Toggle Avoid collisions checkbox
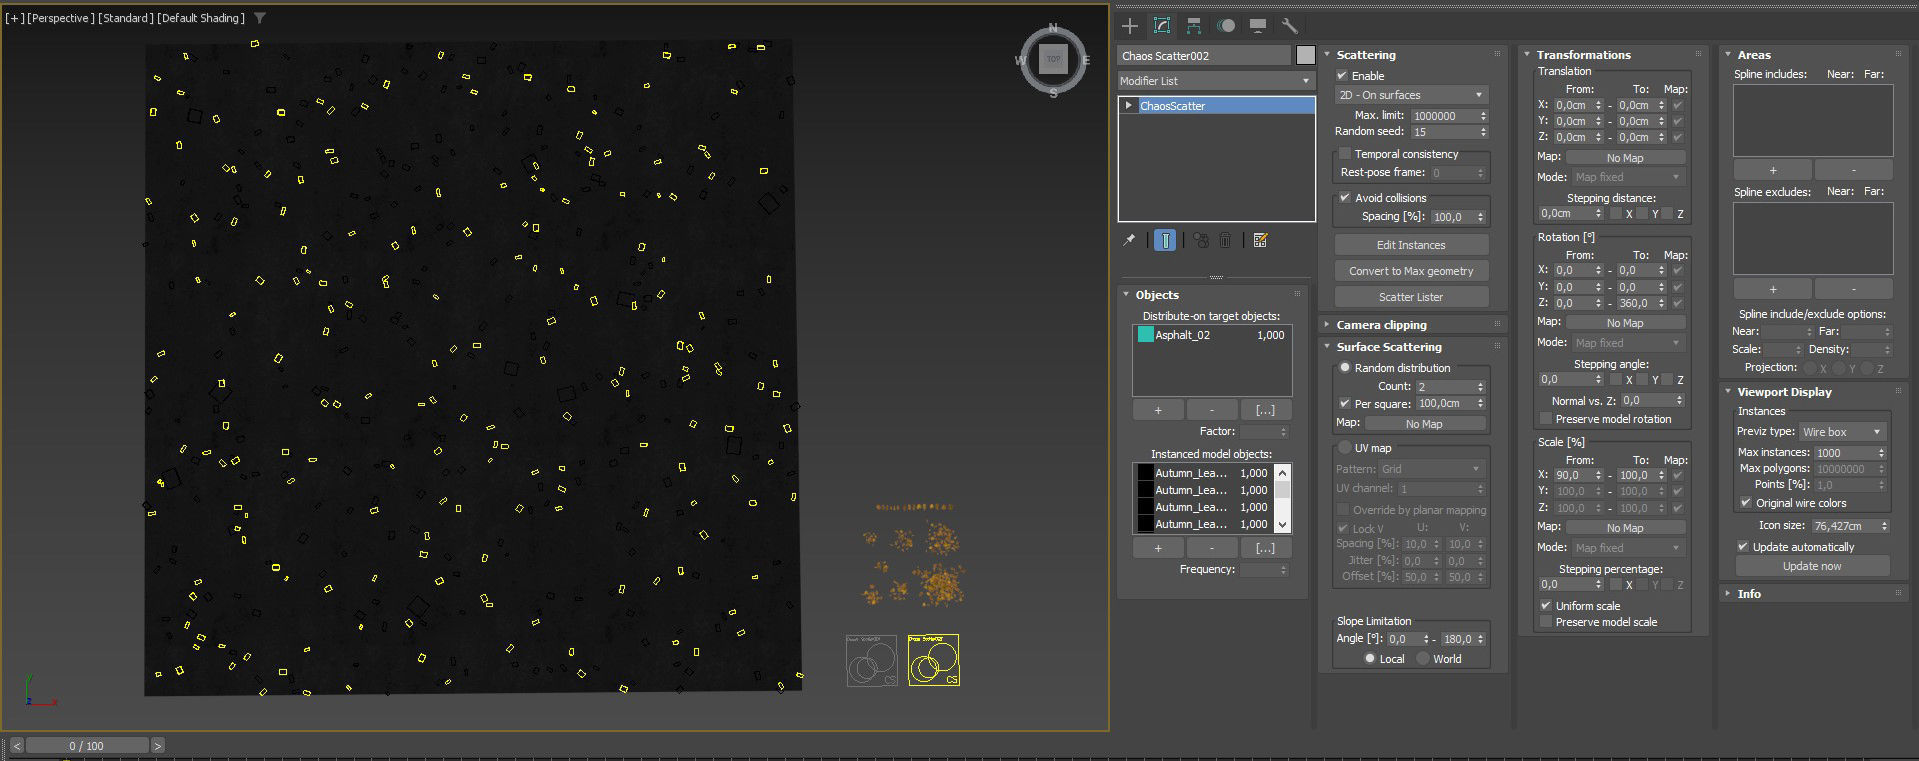 (1345, 198)
